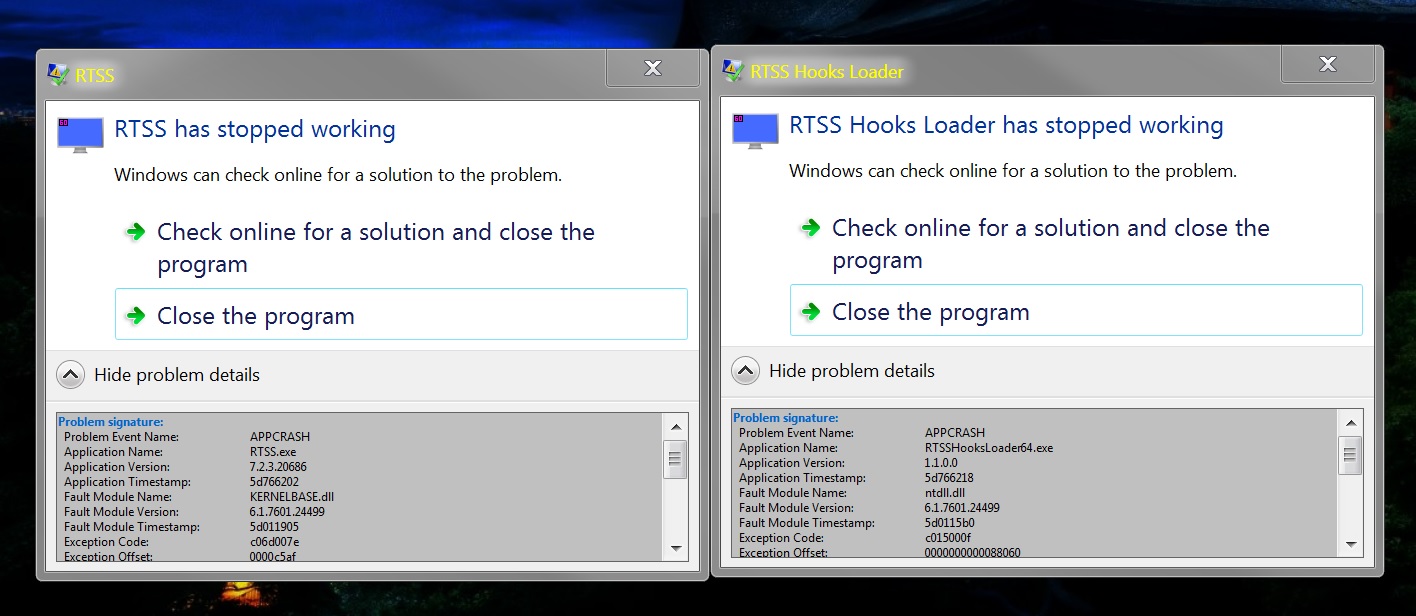Click application timestamp 5d766202

[x=274, y=482]
